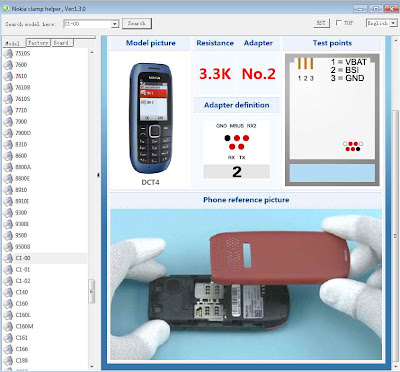Click the 8800E entry icon
This screenshot has height=372, width=400.
[x=8, y=178]
